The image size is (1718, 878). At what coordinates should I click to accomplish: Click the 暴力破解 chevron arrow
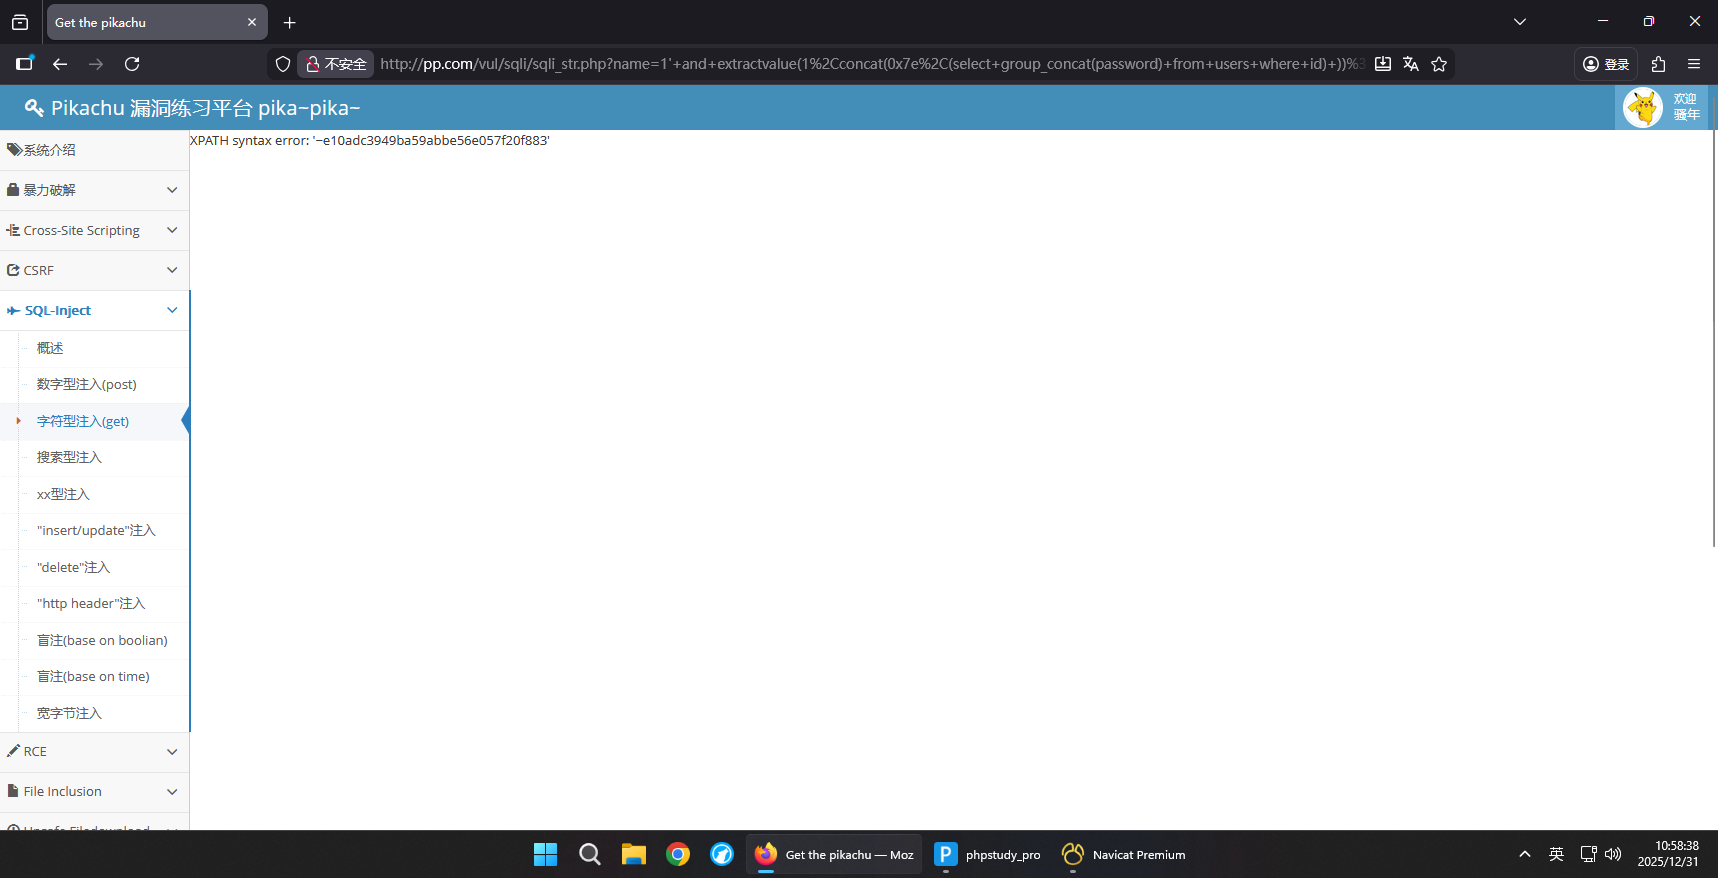click(172, 190)
